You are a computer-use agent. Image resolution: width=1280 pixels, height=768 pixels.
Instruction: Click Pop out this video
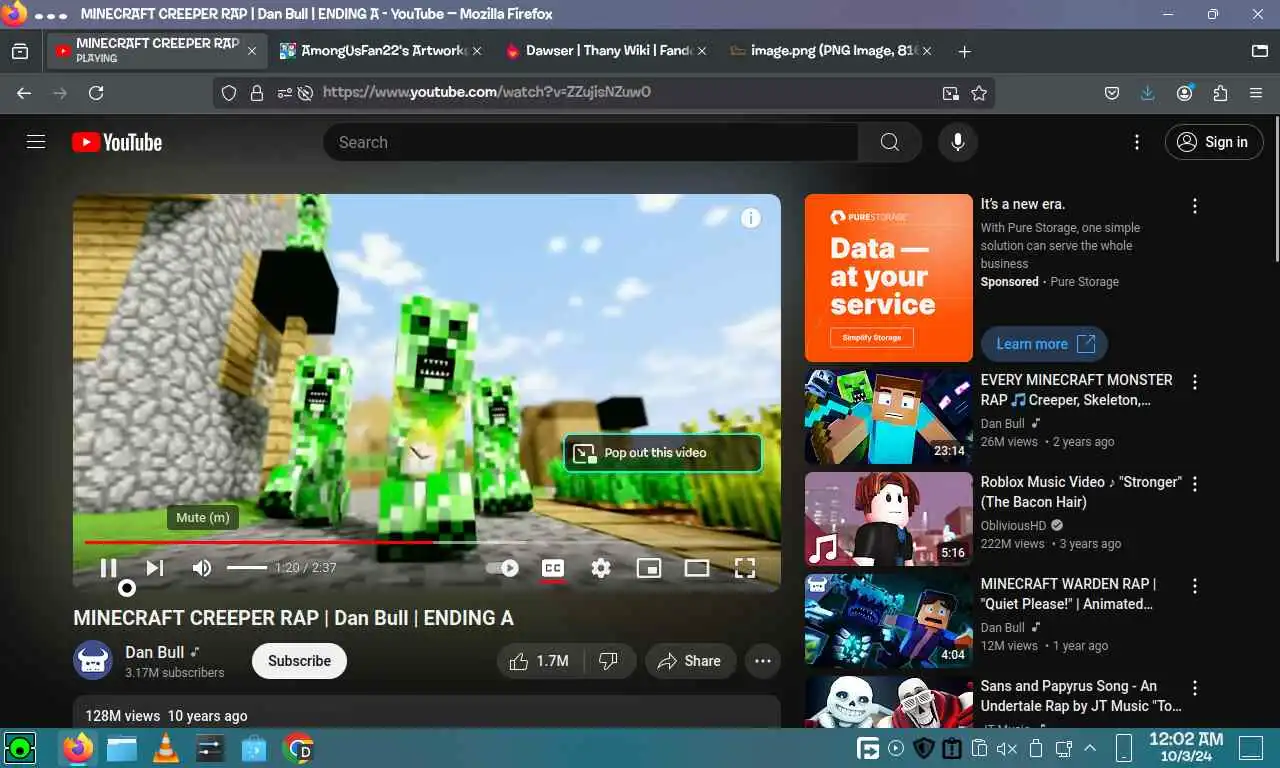pos(662,453)
